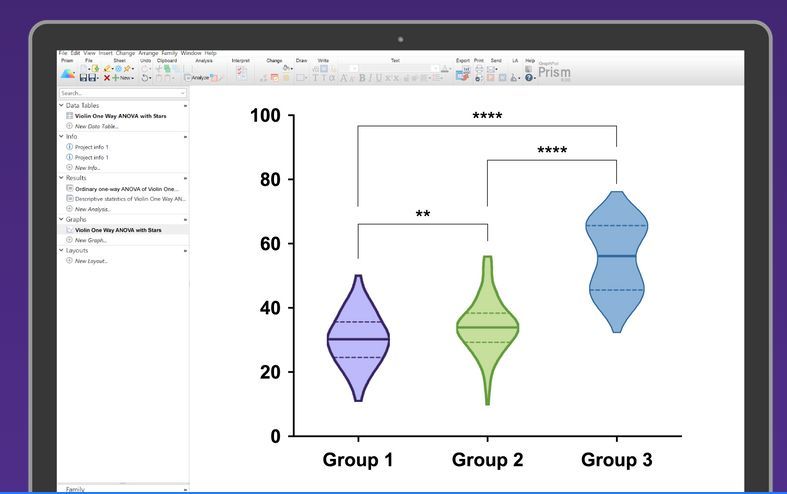Image resolution: width=787 pixels, height=494 pixels.
Task: Click the red Delete sheet icon
Action: coord(107,77)
